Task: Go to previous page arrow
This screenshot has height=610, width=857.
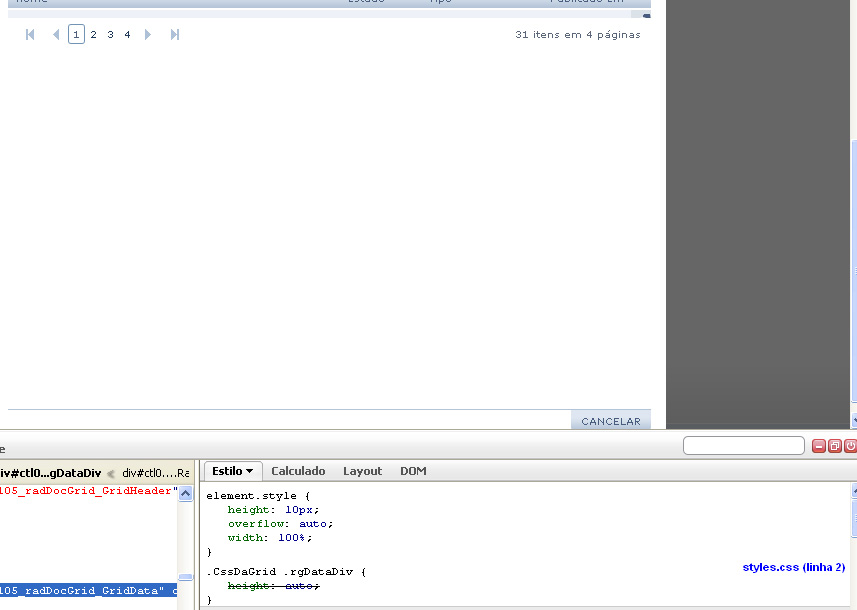Action: (56, 34)
